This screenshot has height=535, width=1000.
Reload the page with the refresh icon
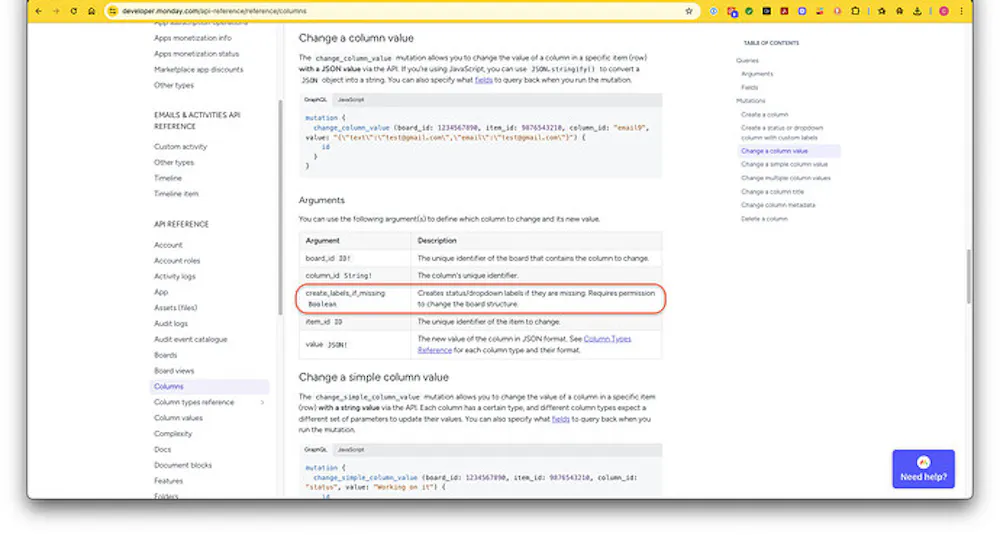point(74,11)
